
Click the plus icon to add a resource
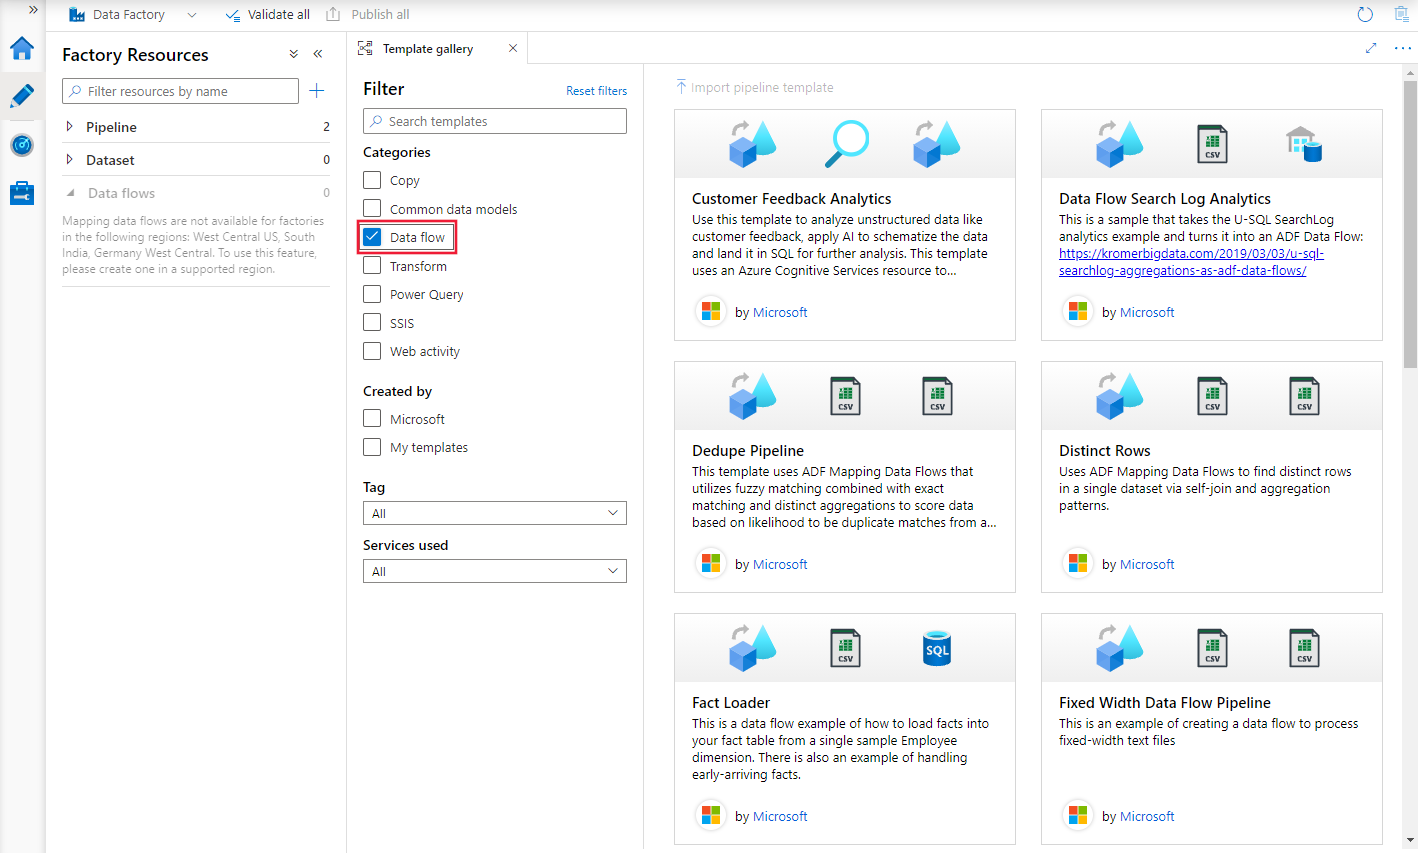pos(317,90)
